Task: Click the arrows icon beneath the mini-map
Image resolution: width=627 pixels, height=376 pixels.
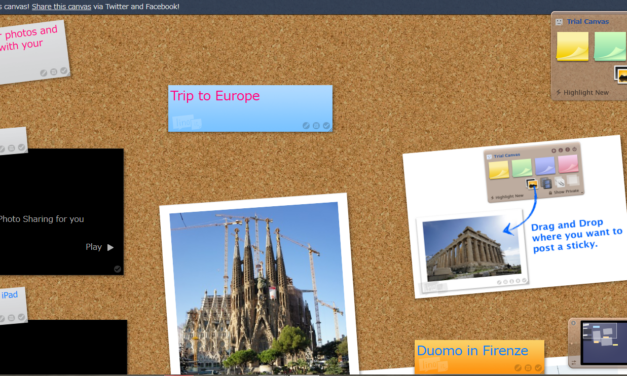Action: tap(573, 362)
